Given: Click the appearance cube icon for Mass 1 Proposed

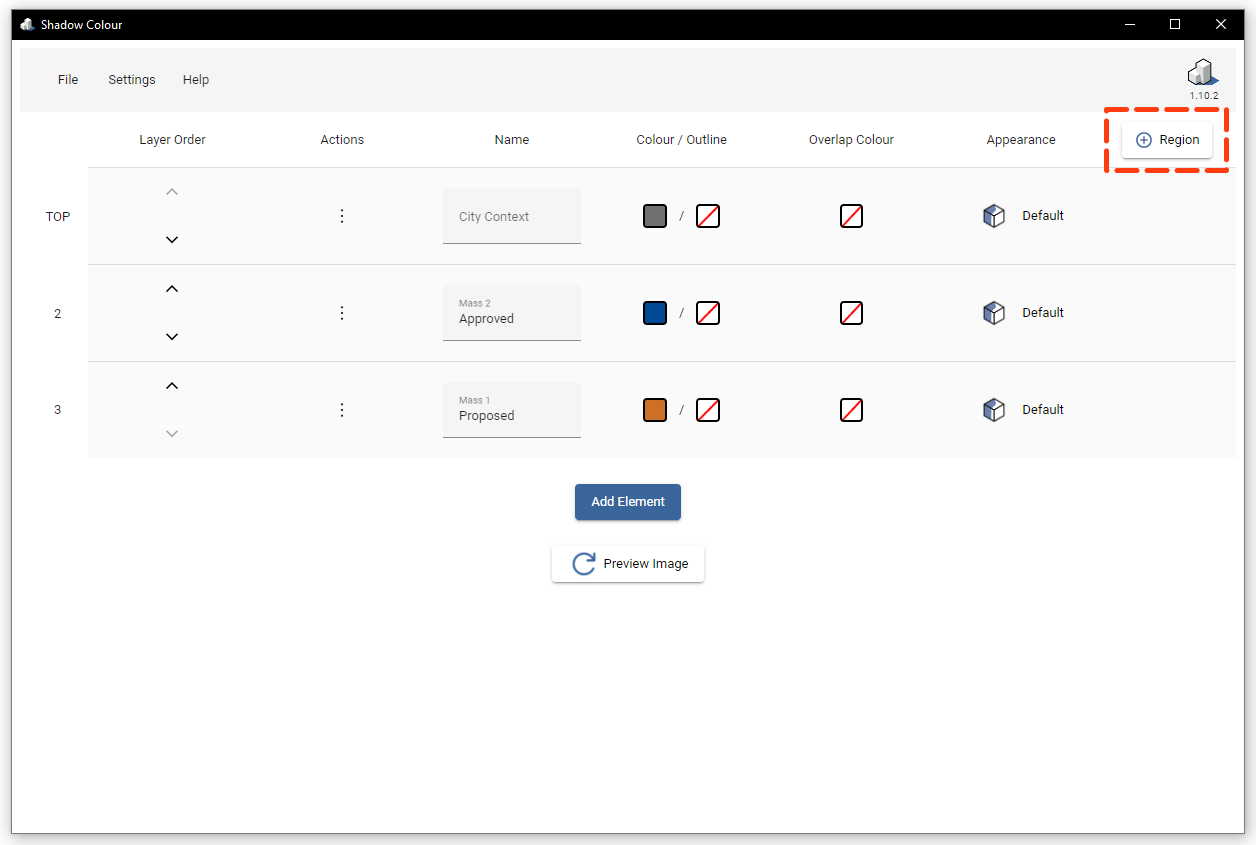Looking at the screenshot, I should pos(994,409).
